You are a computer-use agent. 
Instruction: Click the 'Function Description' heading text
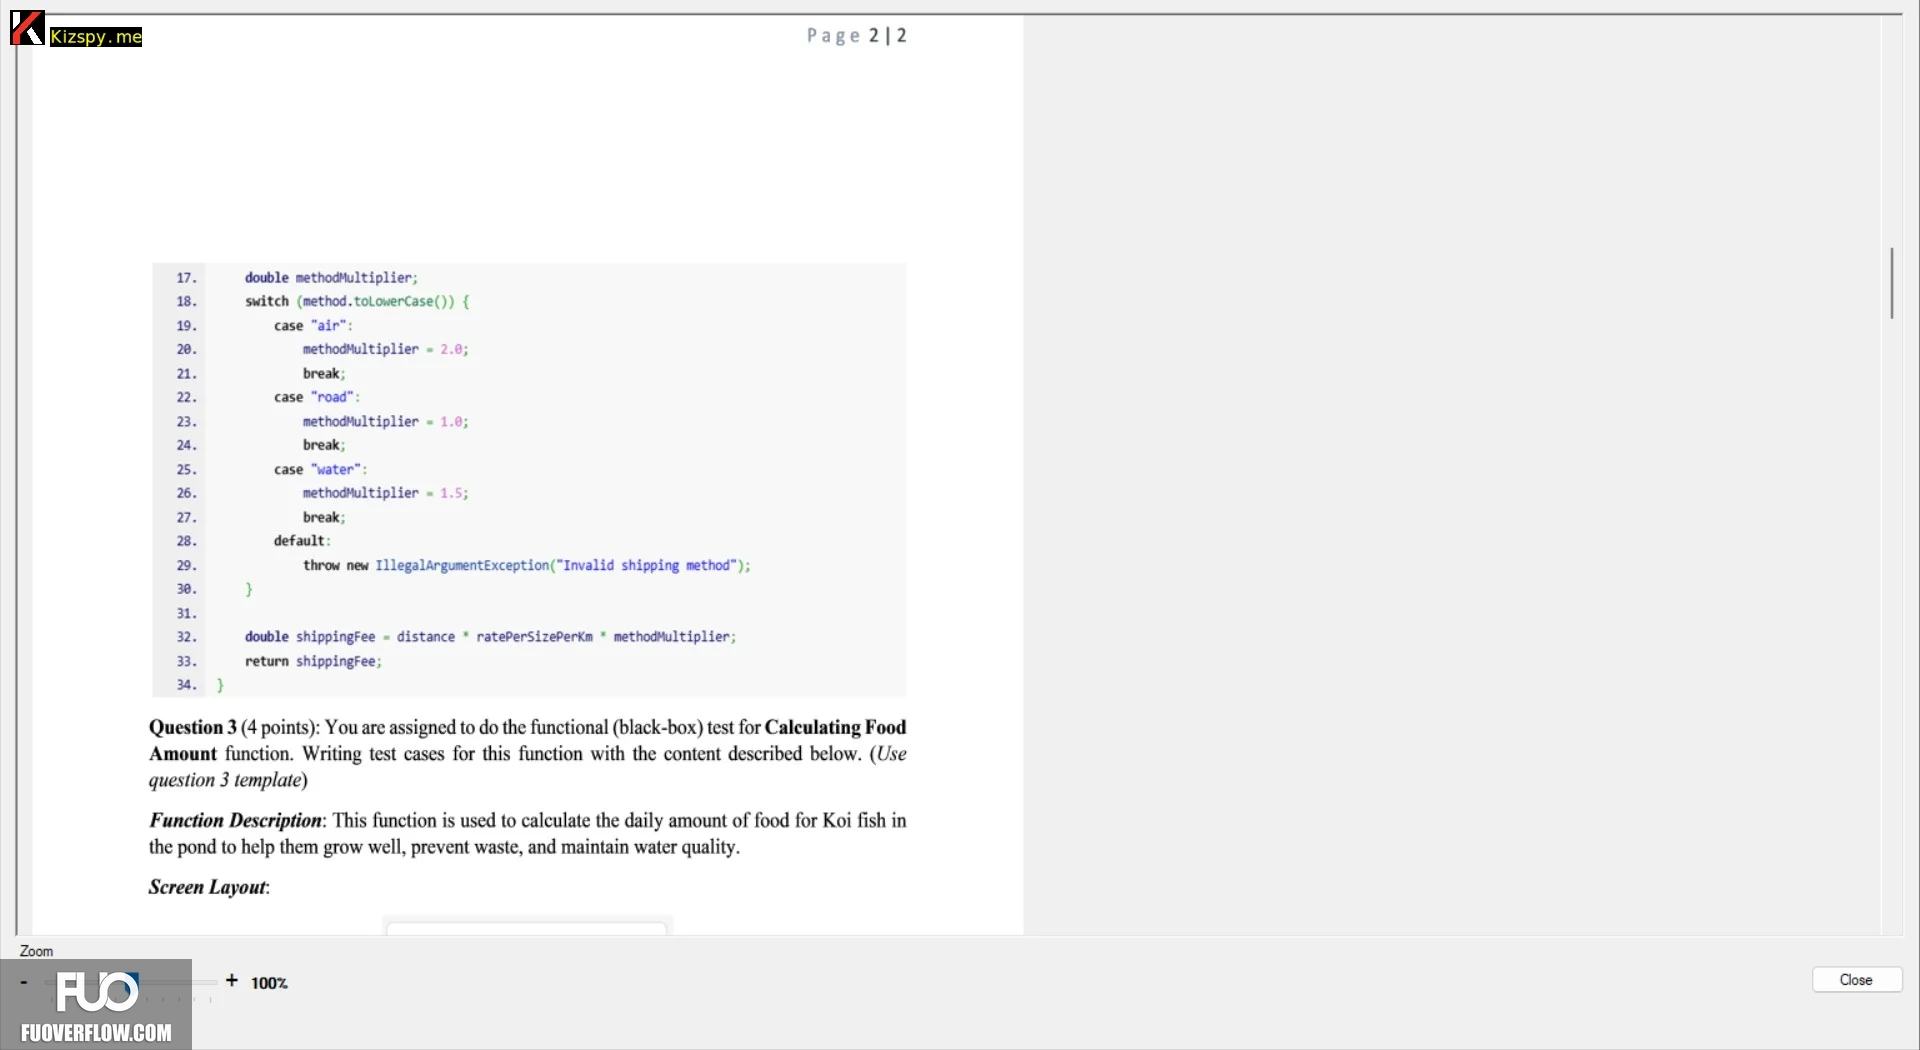235,821
